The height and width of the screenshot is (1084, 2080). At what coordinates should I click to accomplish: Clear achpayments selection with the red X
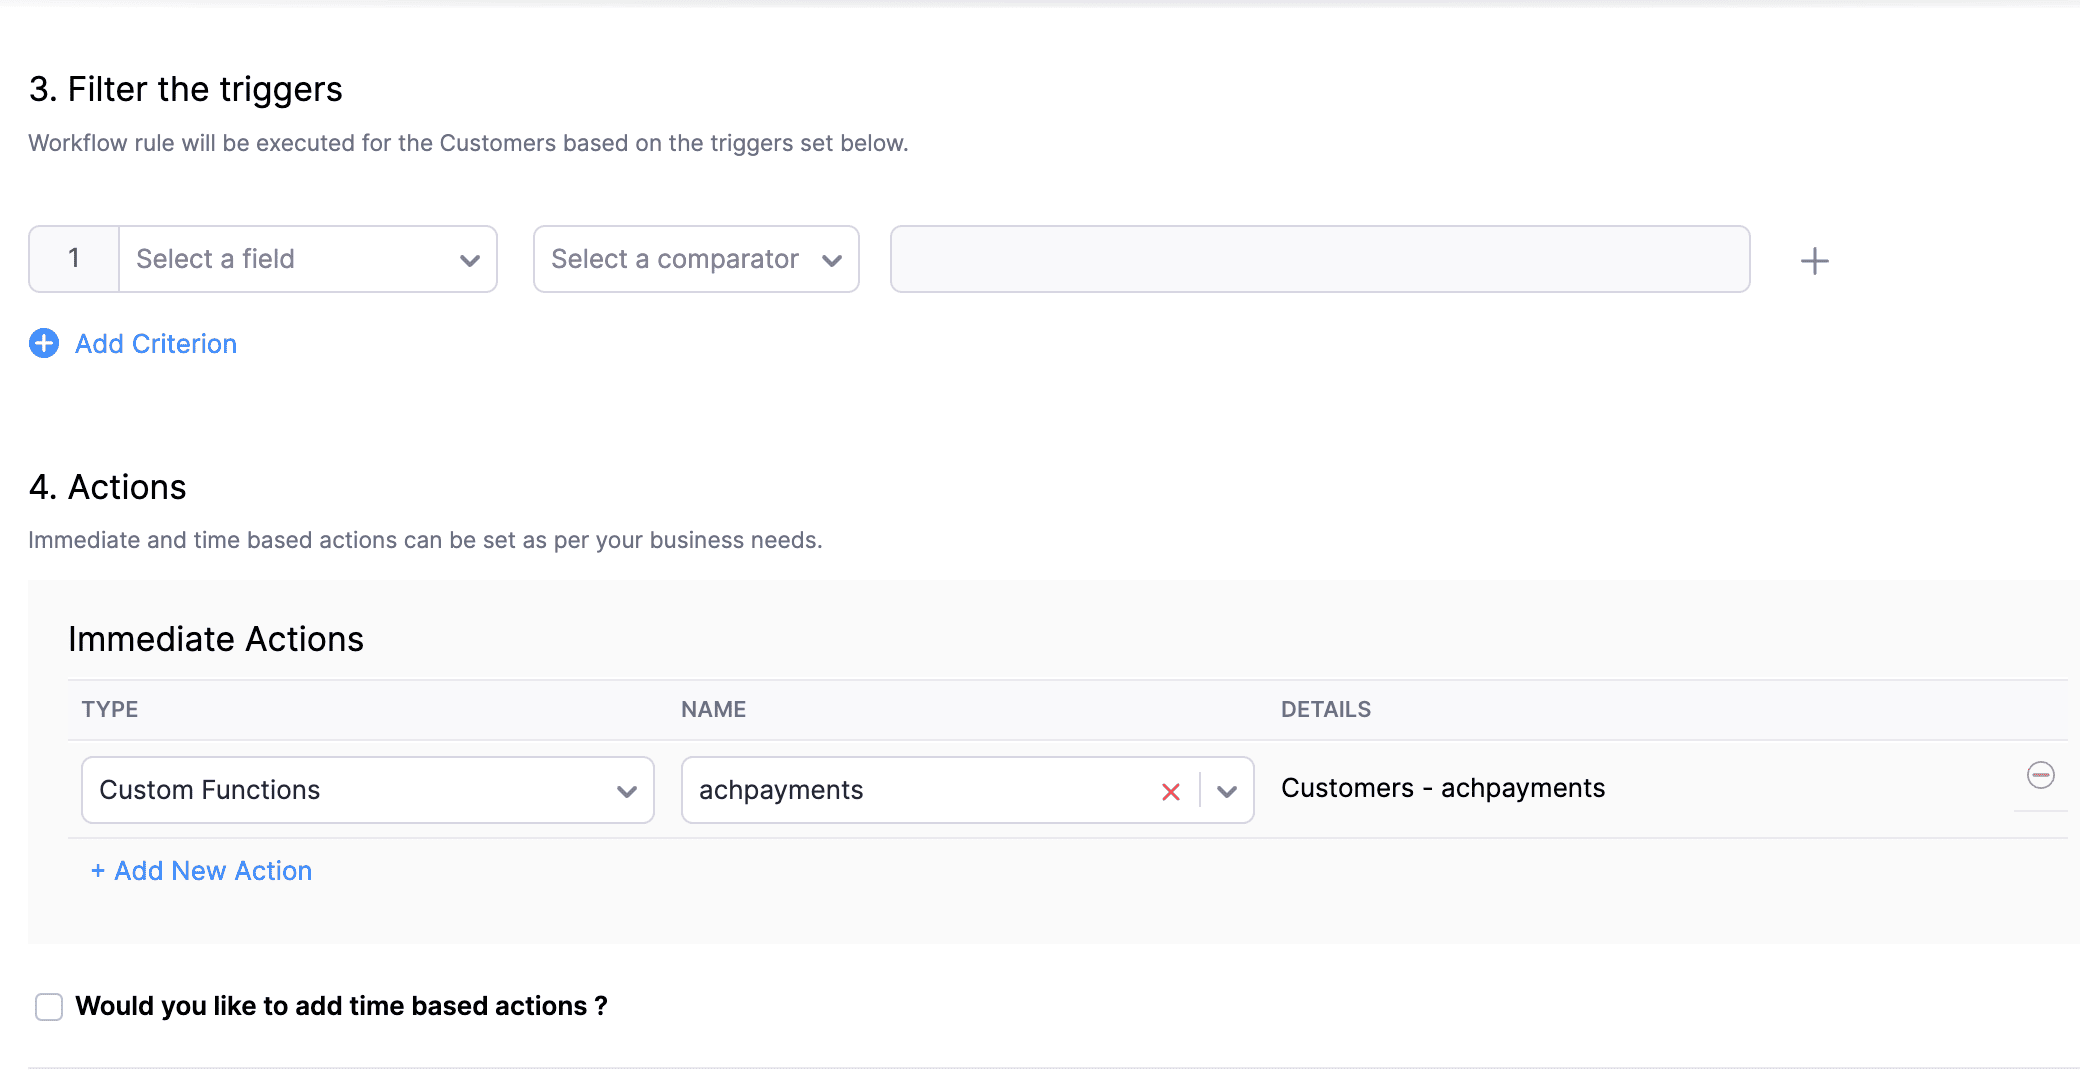1171,792
